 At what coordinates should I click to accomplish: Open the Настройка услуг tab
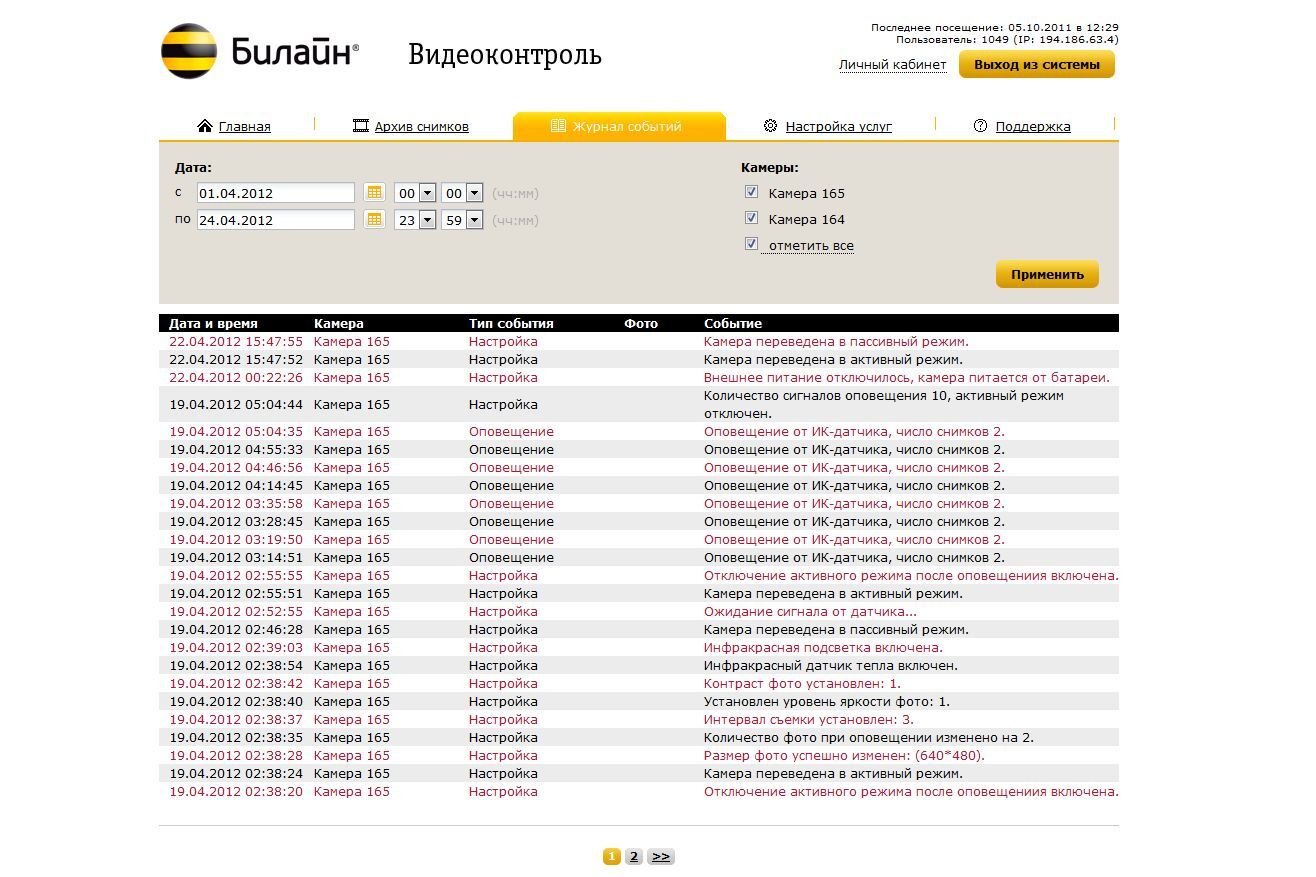pyautogui.click(x=838, y=126)
